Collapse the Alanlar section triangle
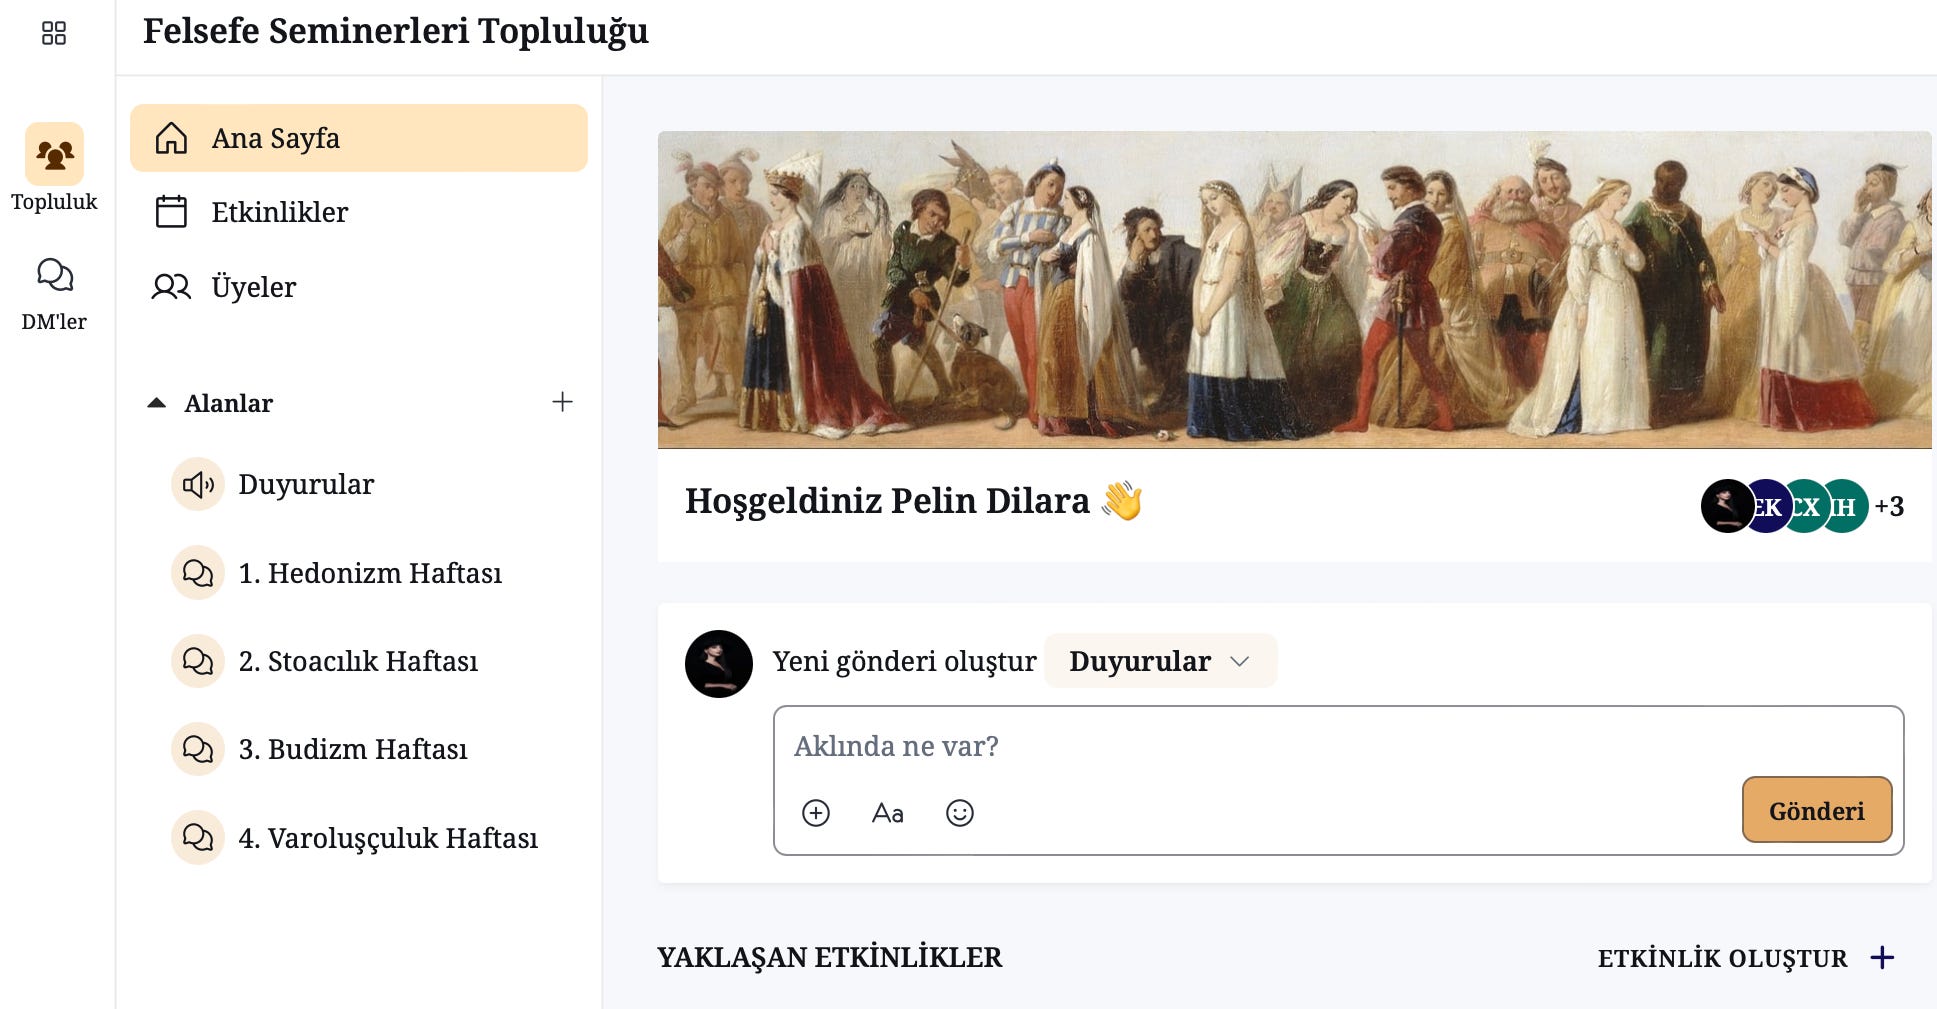Viewport: 1937px width, 1009px height. (156, 403)
